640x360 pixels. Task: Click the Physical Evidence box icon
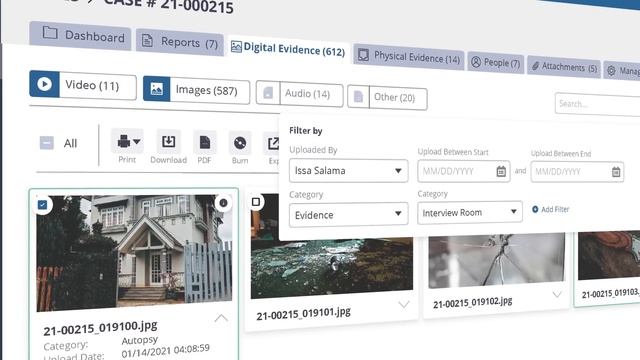coord(363,55)
